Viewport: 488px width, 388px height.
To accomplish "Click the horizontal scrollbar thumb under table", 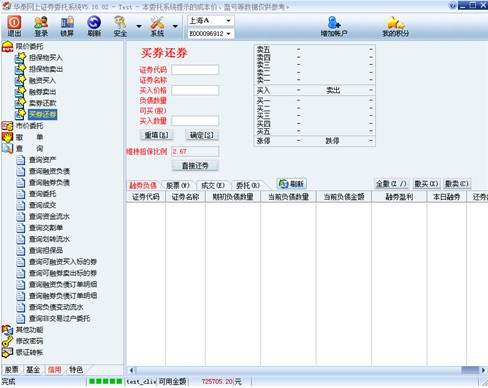I will (x=470, y=370).
